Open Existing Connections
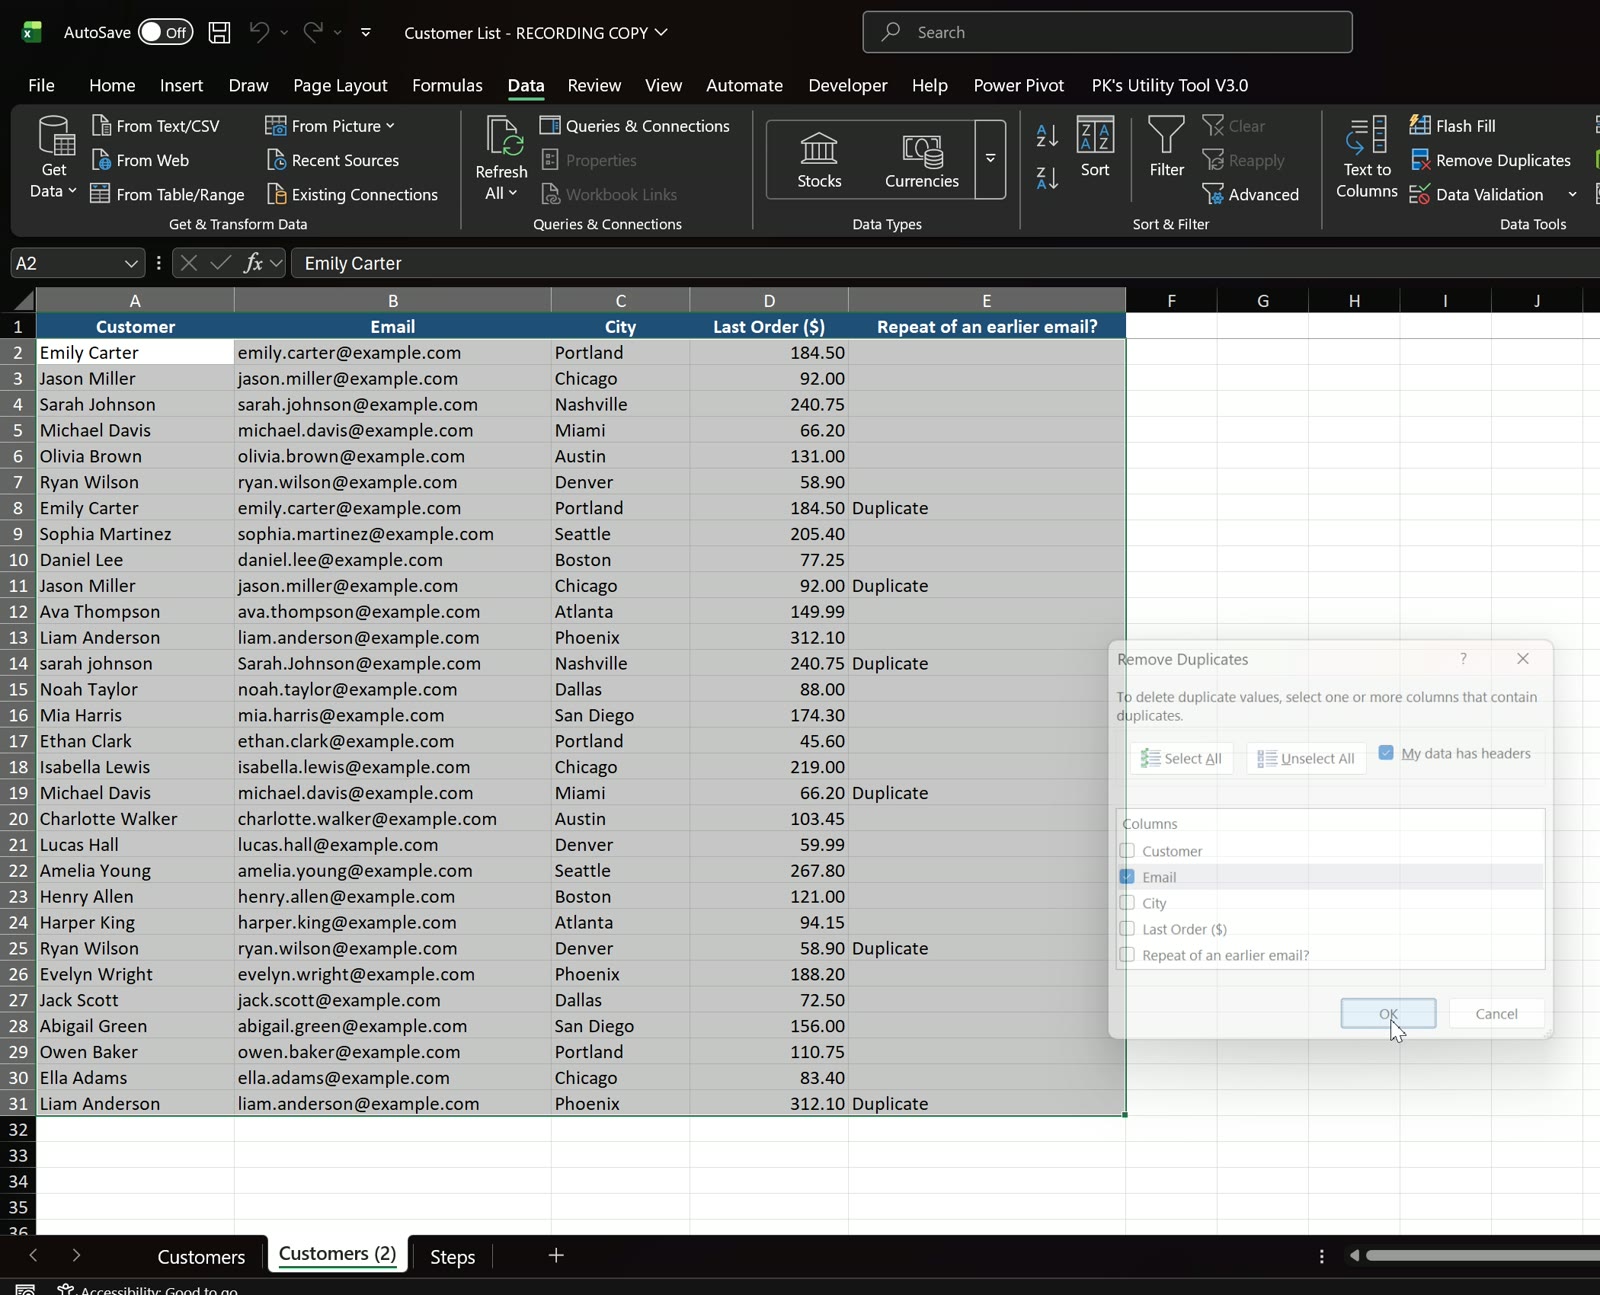This screenshot has height=1295, width=1600. tap(352, 194)
